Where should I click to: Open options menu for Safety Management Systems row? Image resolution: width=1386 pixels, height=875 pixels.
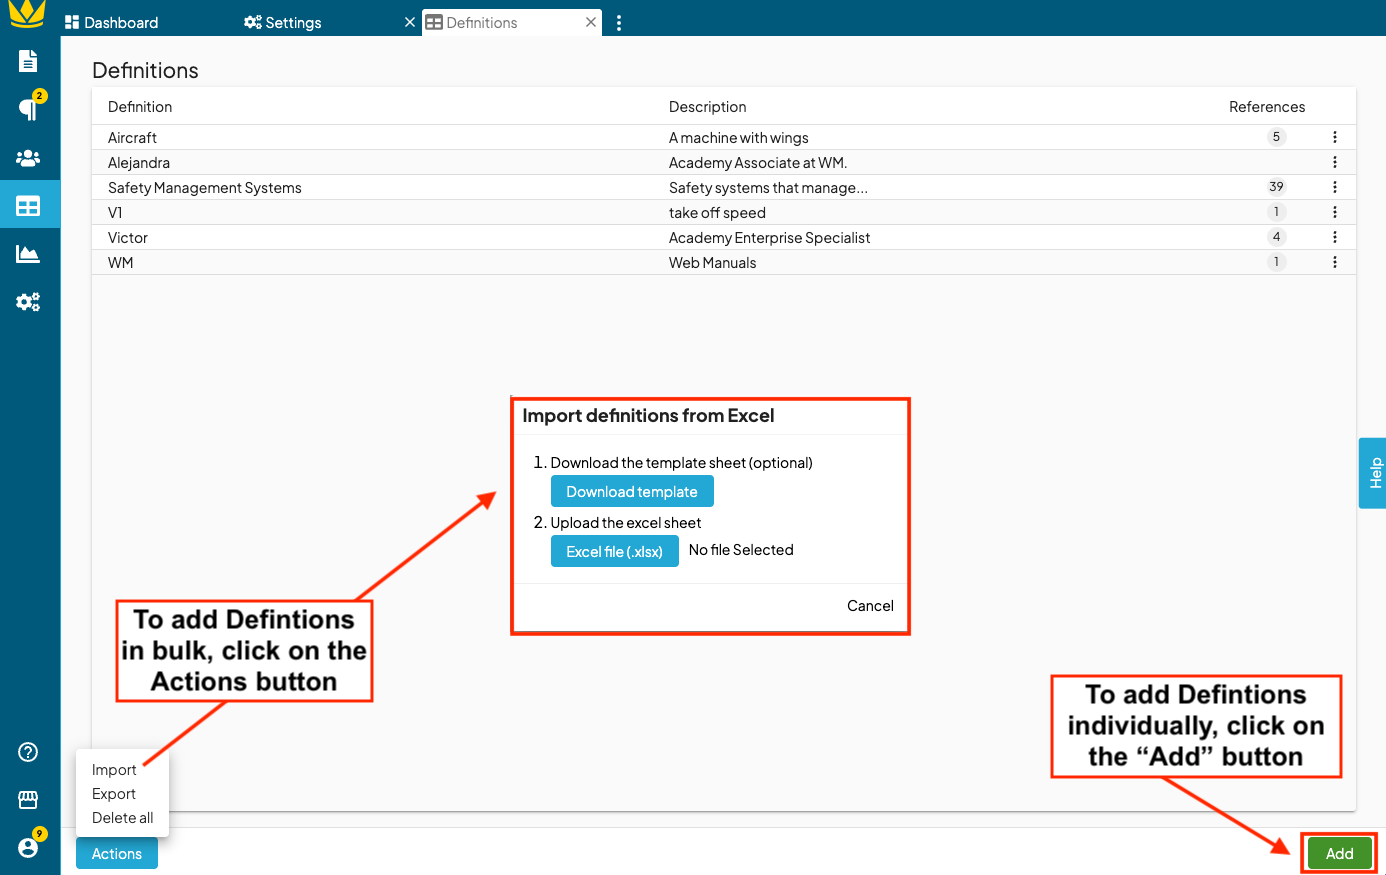click(x=1335, y=187)
